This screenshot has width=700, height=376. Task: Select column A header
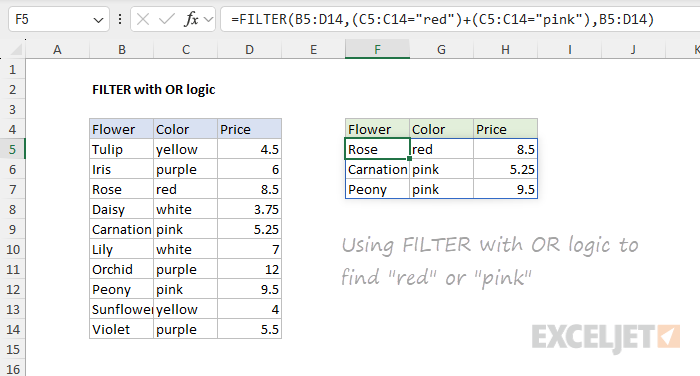pos(57,49)
